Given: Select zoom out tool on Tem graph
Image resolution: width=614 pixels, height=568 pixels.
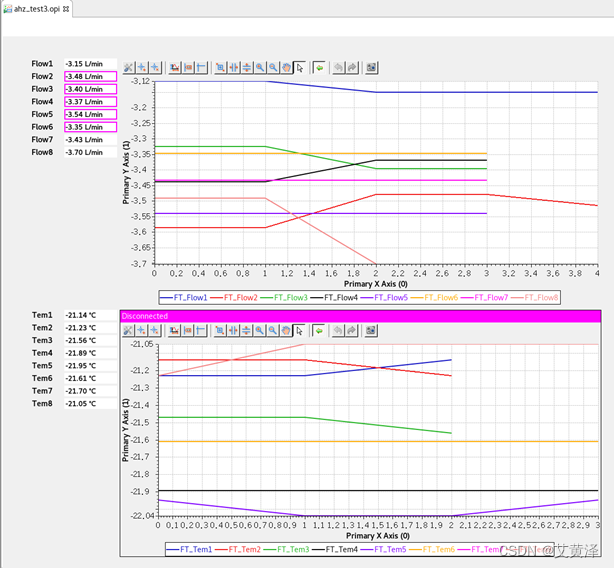Looking at the screenshot, I should tap(273, 331).
